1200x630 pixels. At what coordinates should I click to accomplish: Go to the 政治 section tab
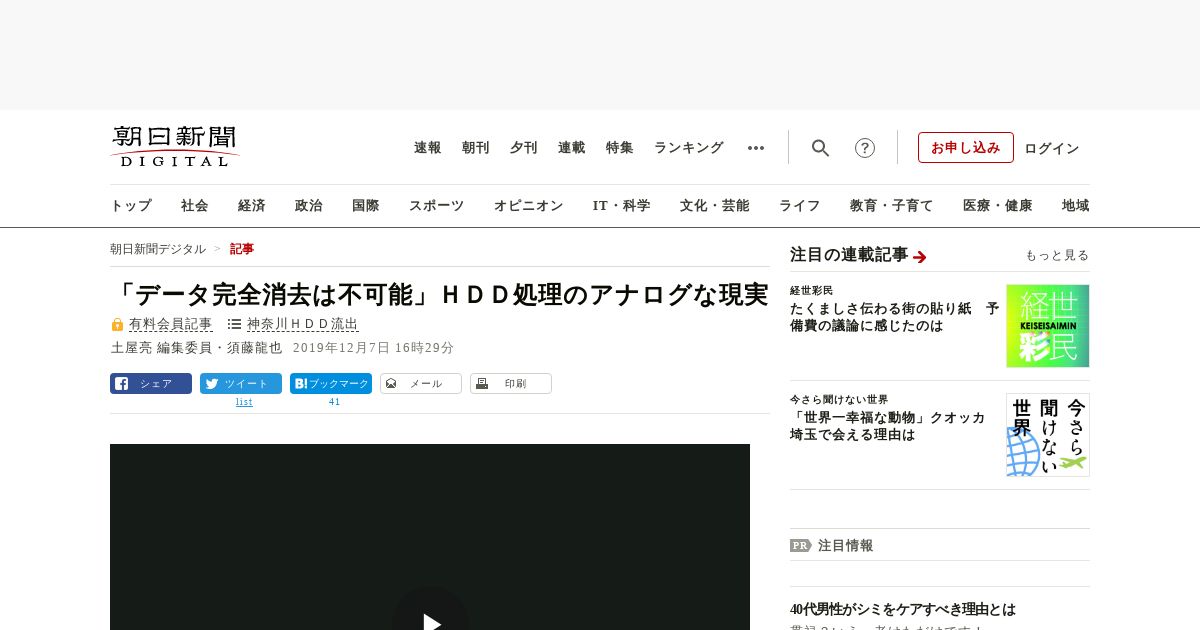(309, 206)
